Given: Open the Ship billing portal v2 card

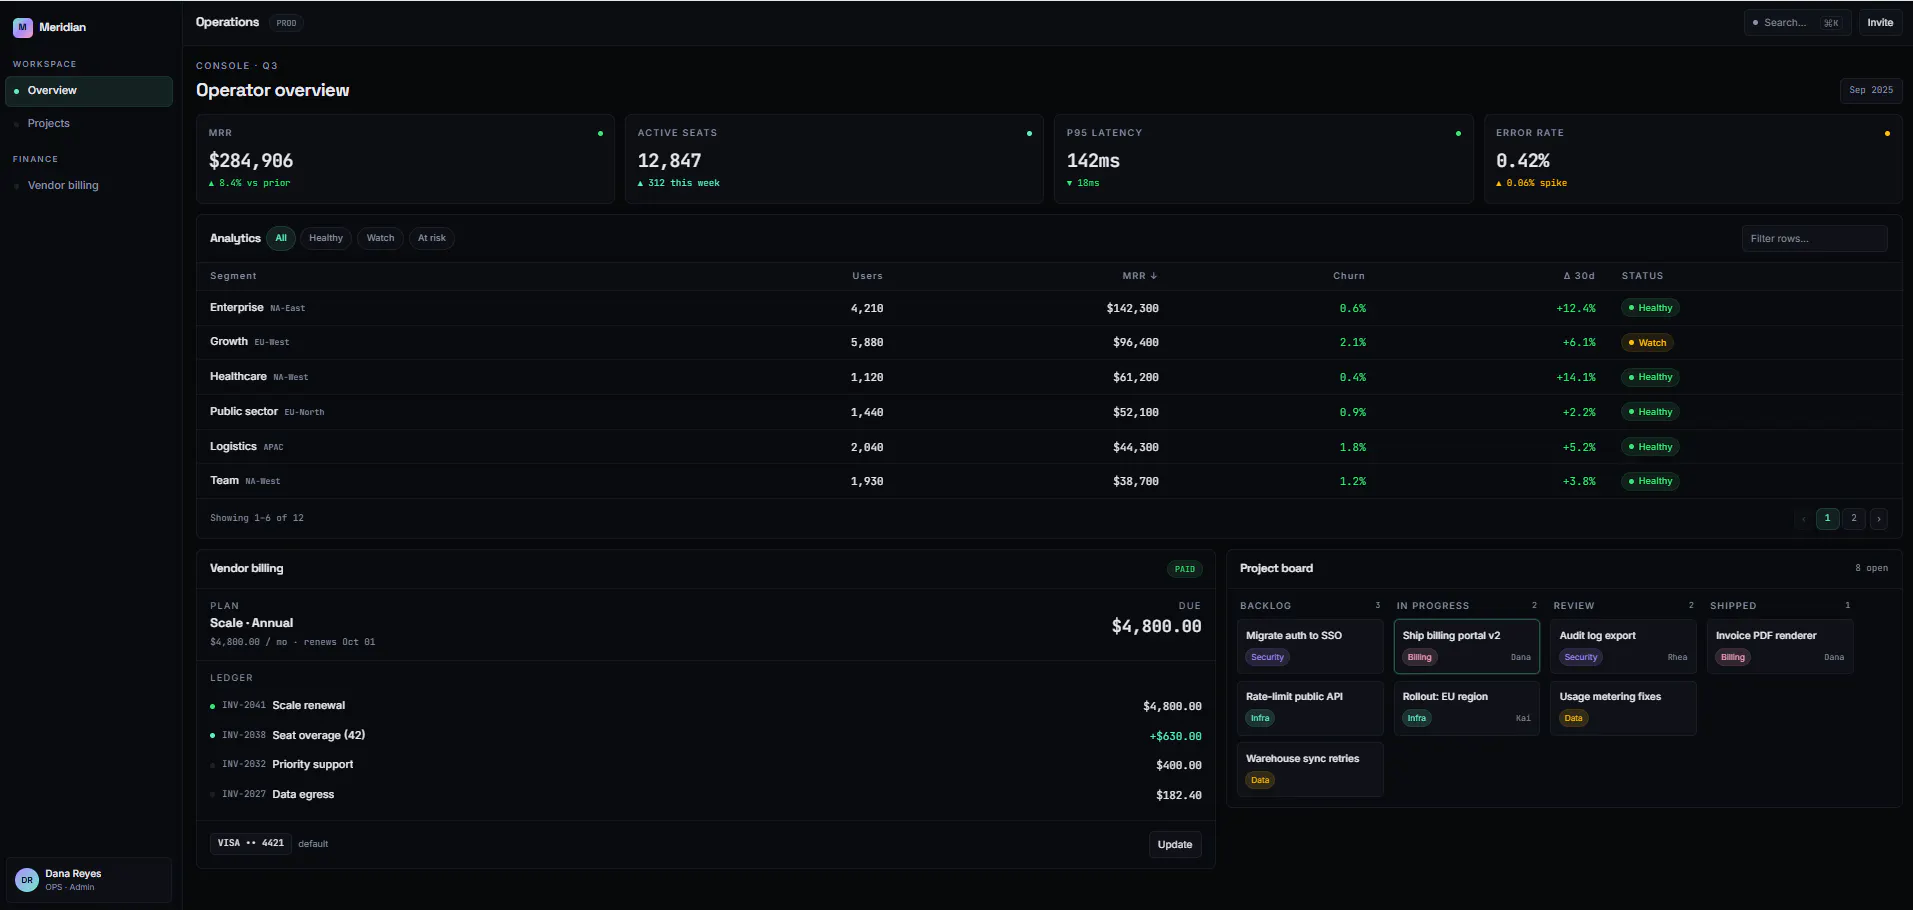Looking at the screenshot, I should pyautogui.click(x=1467, y=647).
